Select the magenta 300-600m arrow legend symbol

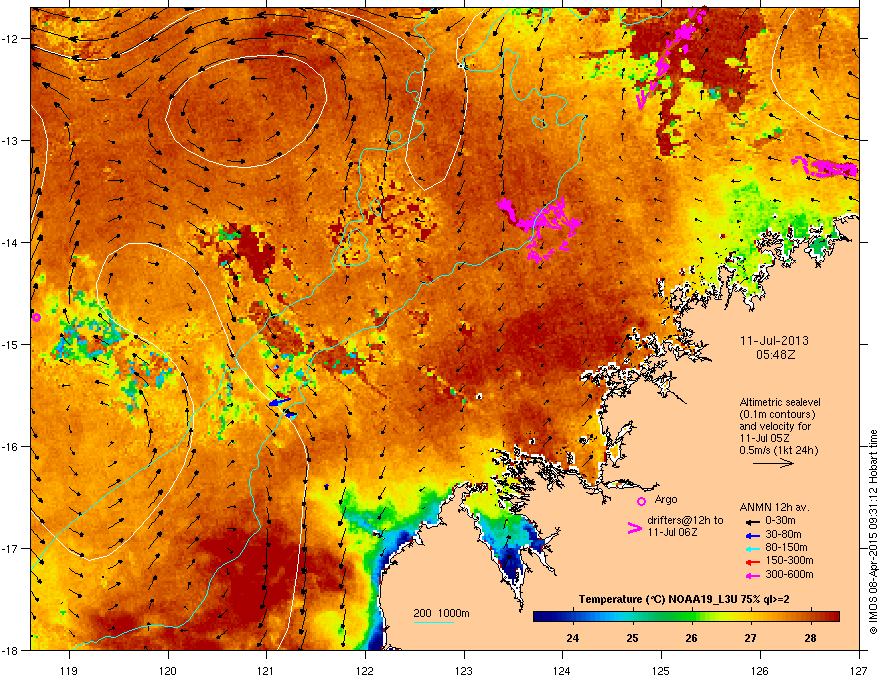(x=751, y=576)
